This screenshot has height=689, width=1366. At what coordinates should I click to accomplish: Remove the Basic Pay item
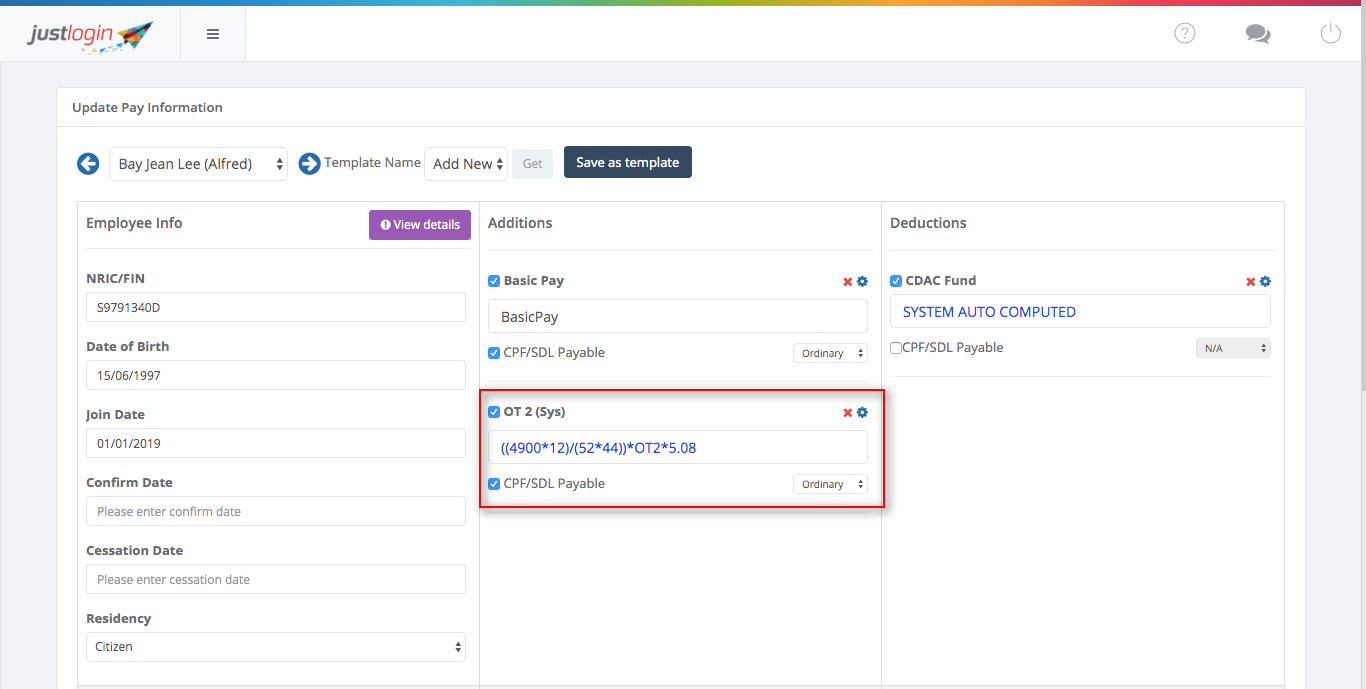[x=848, y=282]
